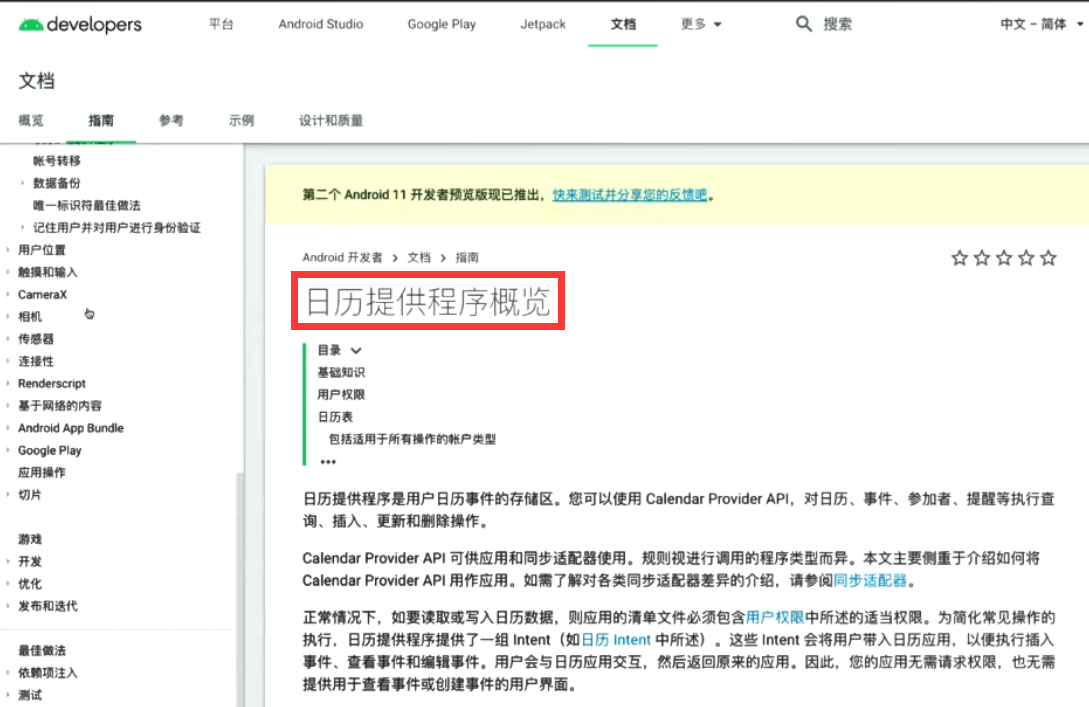Rate the page five stars
1089x707 pixels.
pyautogui.click(x=1048, y=258)
